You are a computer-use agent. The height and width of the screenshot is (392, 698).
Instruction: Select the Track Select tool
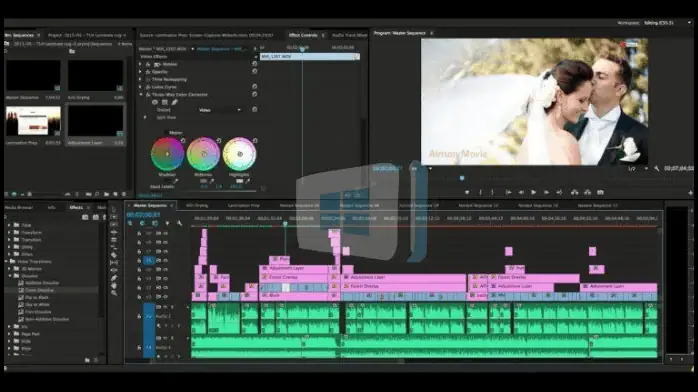114,217
